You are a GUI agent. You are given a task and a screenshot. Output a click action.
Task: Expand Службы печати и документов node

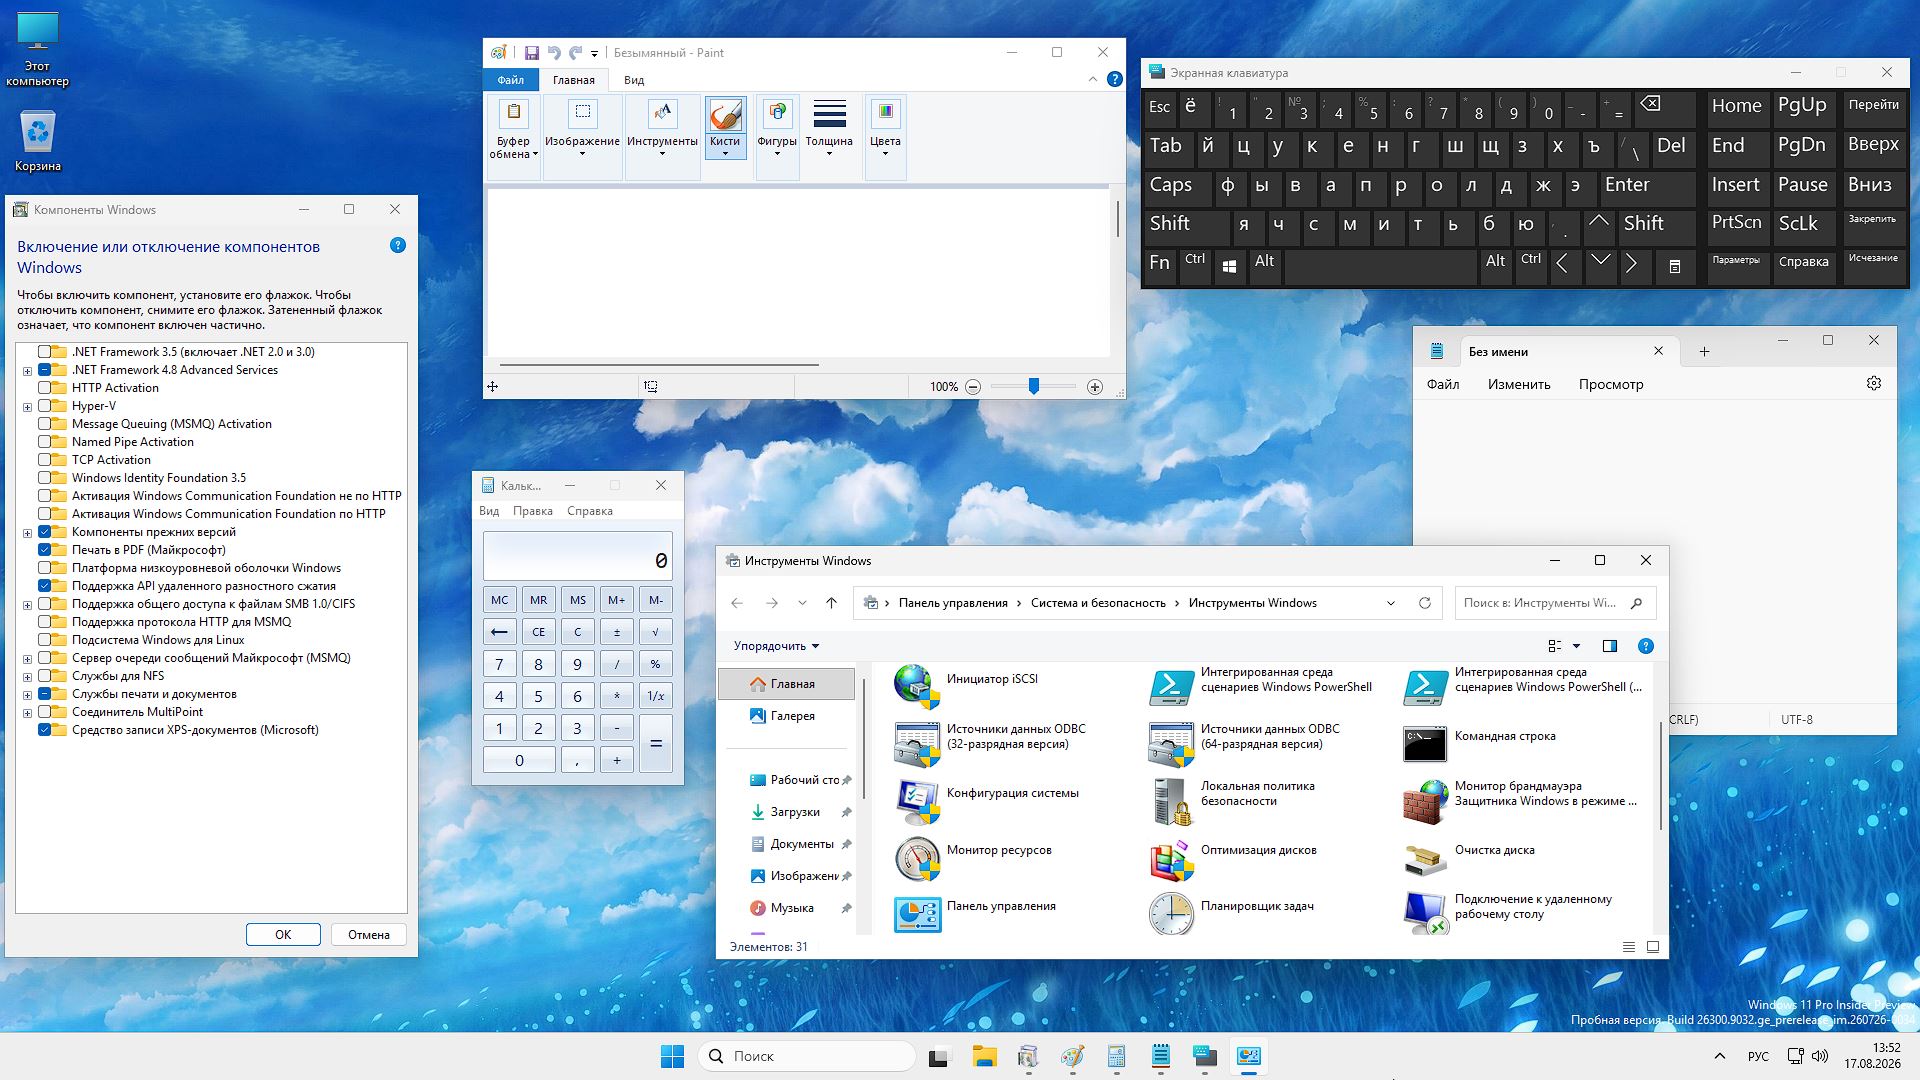[x=28, y=695]
